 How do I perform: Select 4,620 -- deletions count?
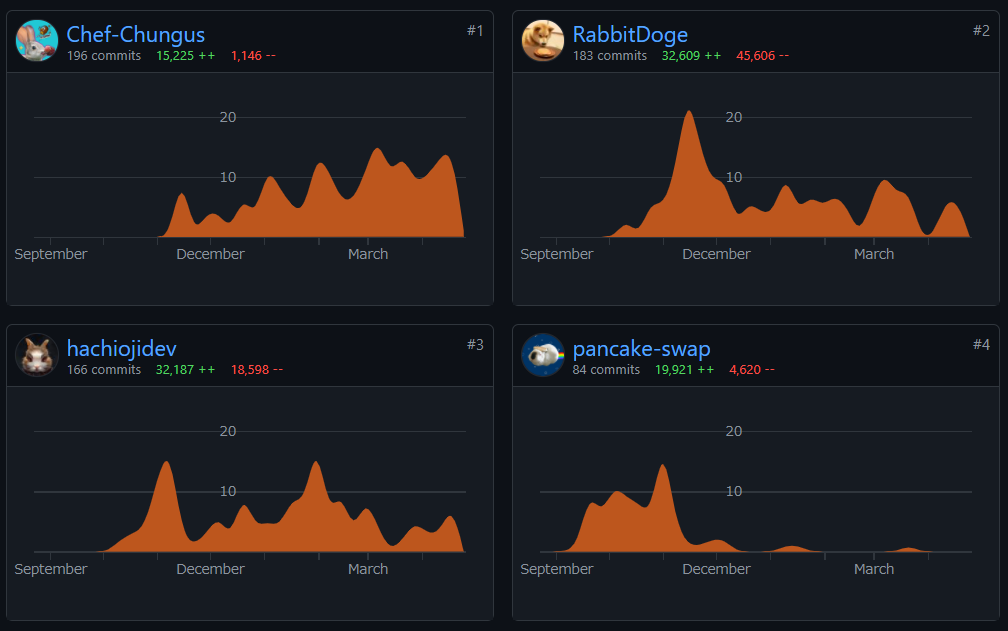click(x=752, y=369)
